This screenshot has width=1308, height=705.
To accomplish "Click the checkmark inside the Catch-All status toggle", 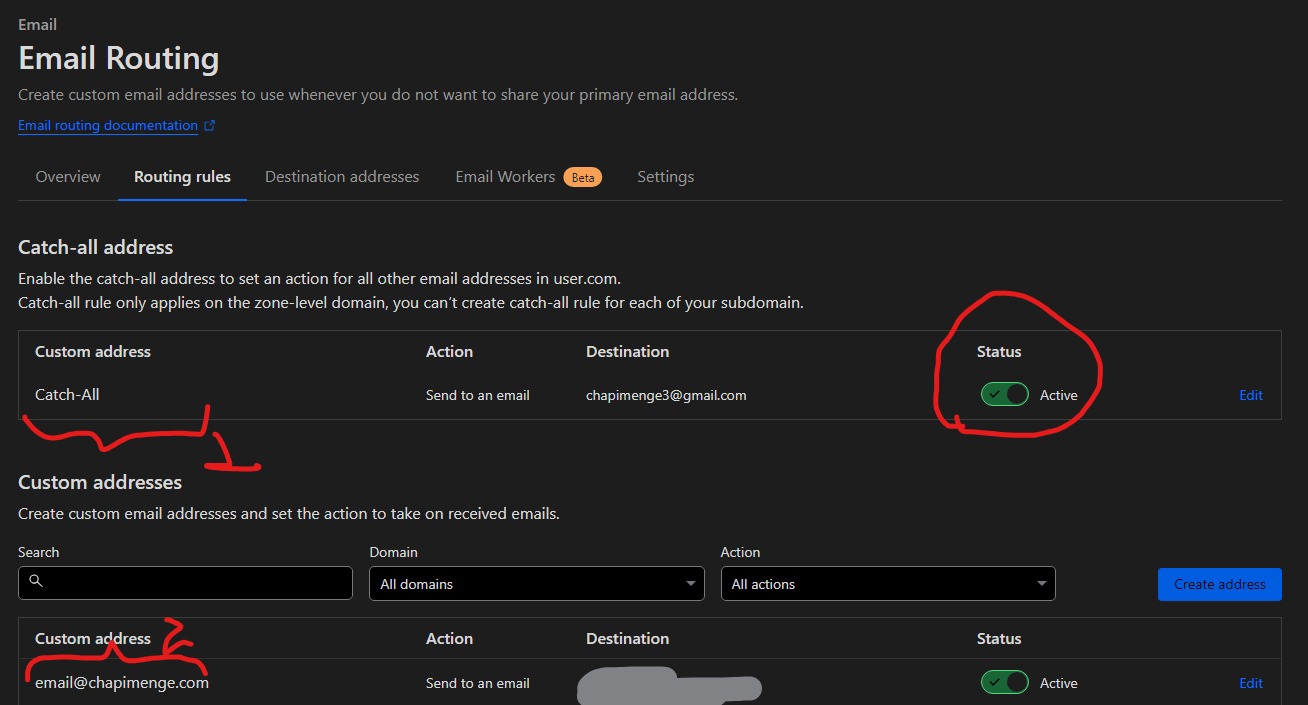I will pyautogui.click(x=995, y=394).
